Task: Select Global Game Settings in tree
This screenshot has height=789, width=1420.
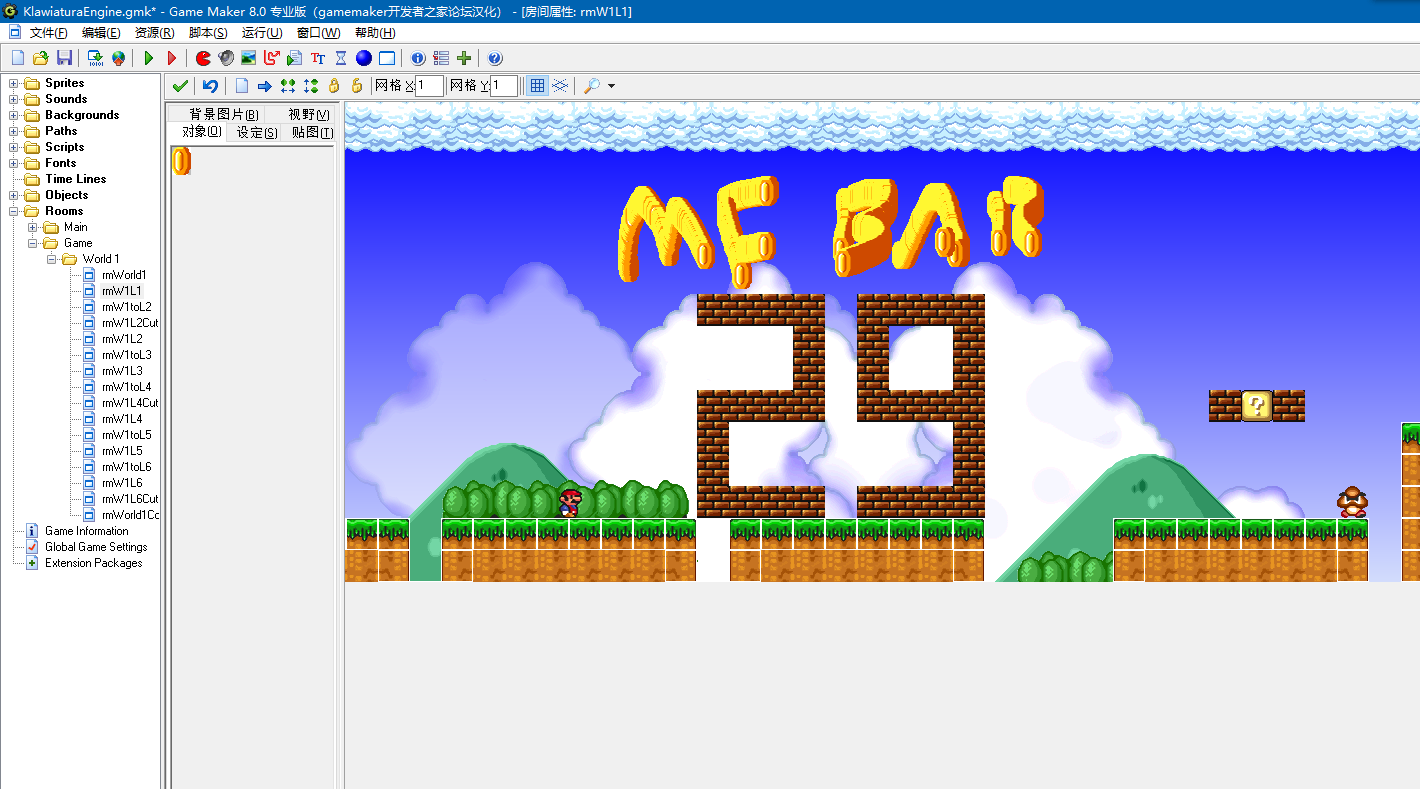Action: click(96, 547)
